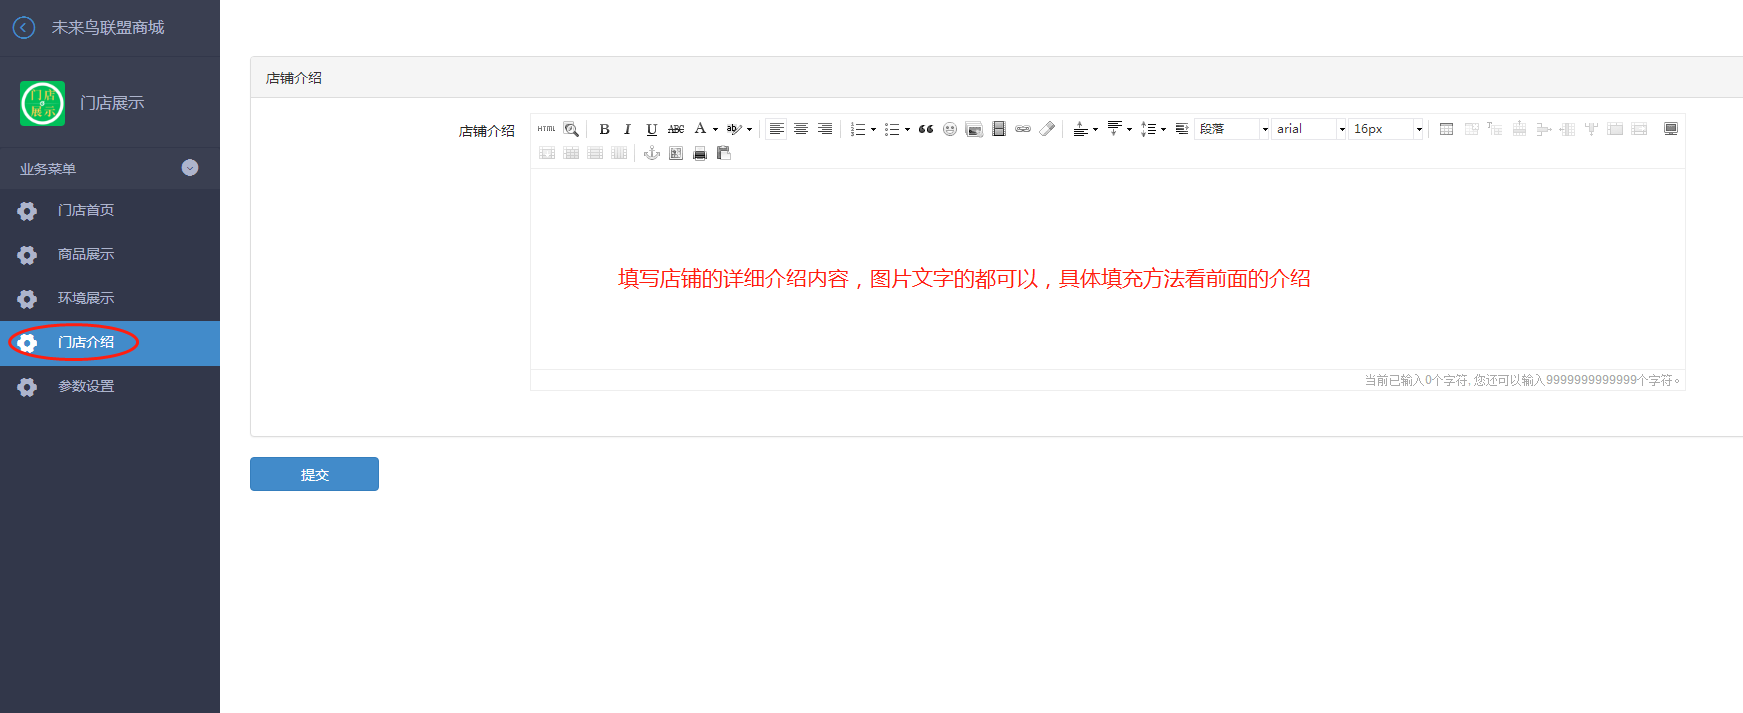Open the emoticon picker
This screenshot has width=1743, height=713.
950,129
